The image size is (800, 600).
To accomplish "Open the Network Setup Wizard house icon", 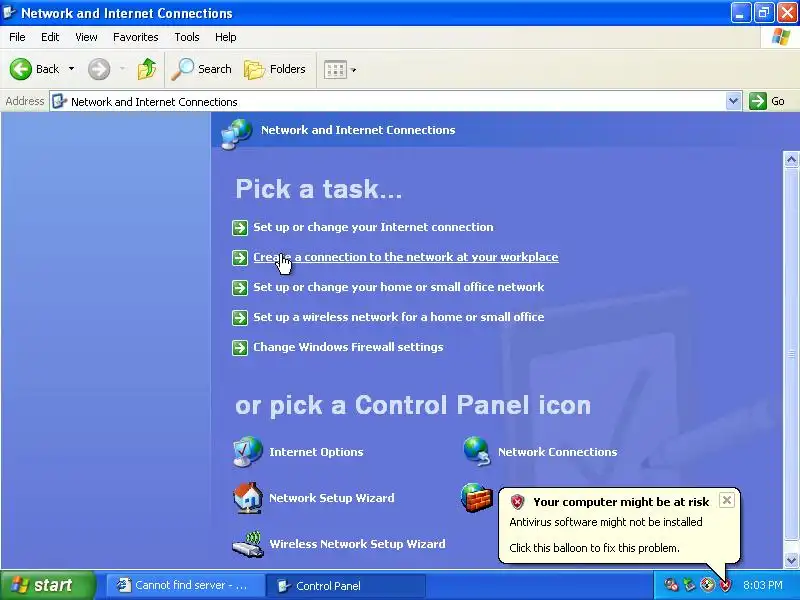I will coord(248,497).
